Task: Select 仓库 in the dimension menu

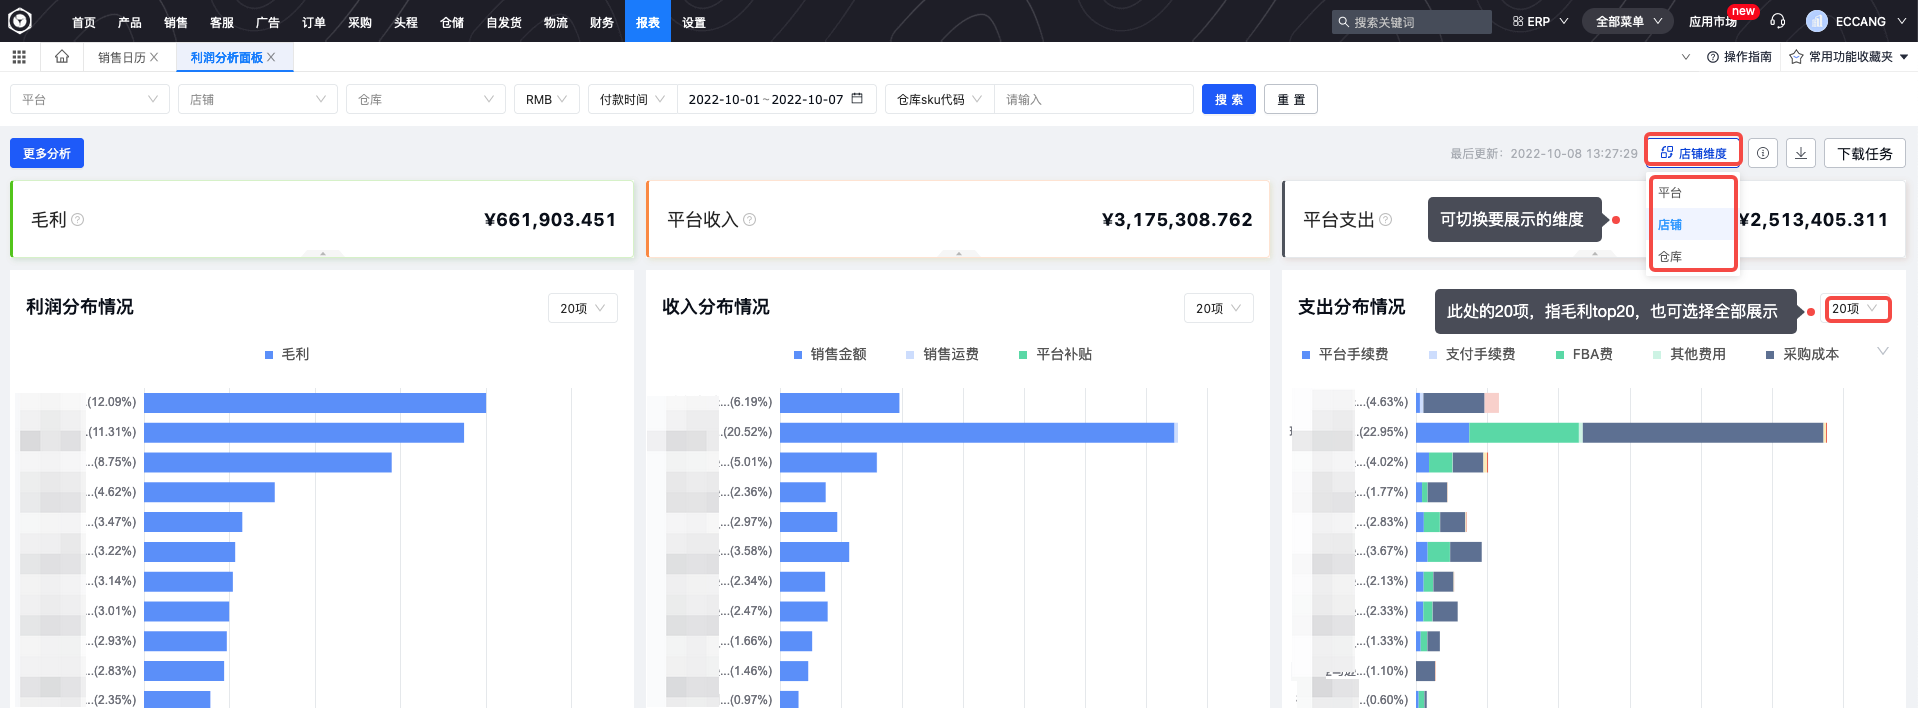Action: coord(1670,257)
